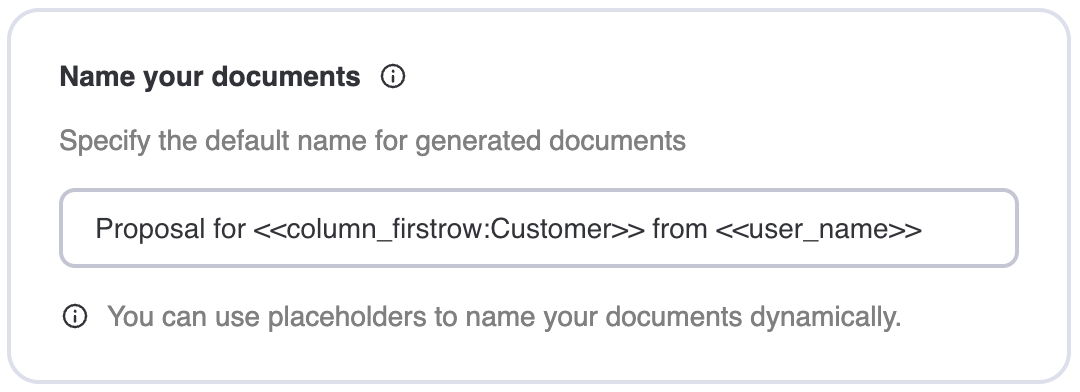Viewport: 1080px width, 392px height.
Task: Click empty space after user_name placeholder
Action: (x=968, y=229)
